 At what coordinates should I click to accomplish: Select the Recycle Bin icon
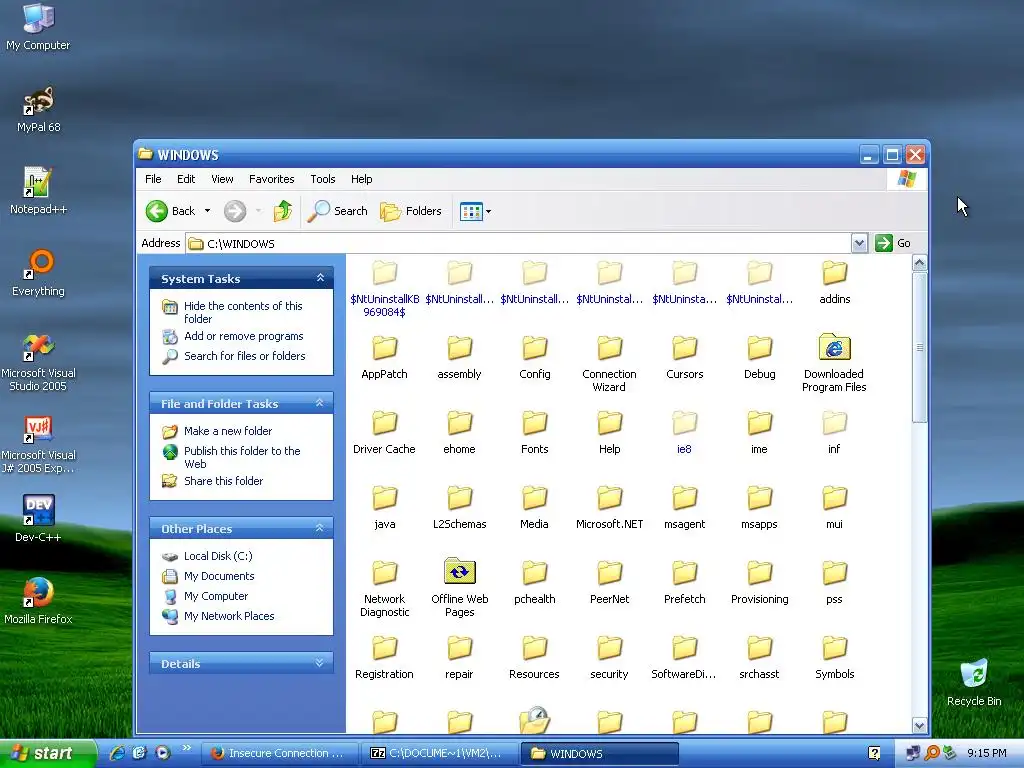(x=974, y=682)
